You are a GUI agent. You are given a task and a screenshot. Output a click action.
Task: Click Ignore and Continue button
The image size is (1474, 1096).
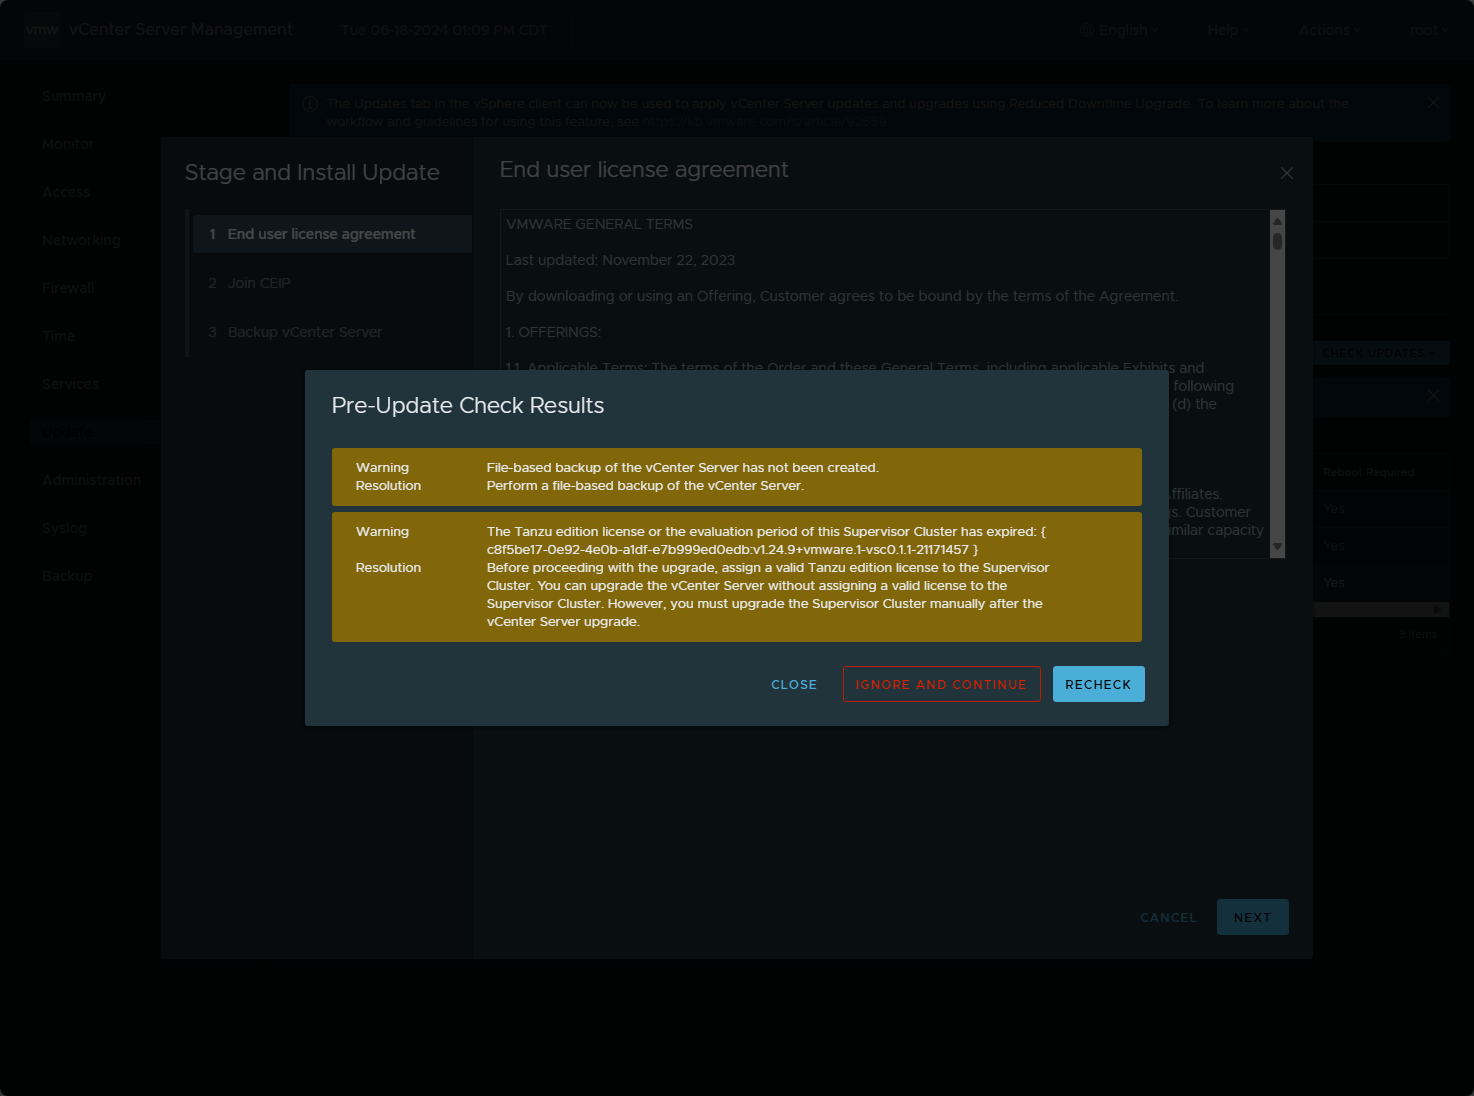(x=941, y=684)
